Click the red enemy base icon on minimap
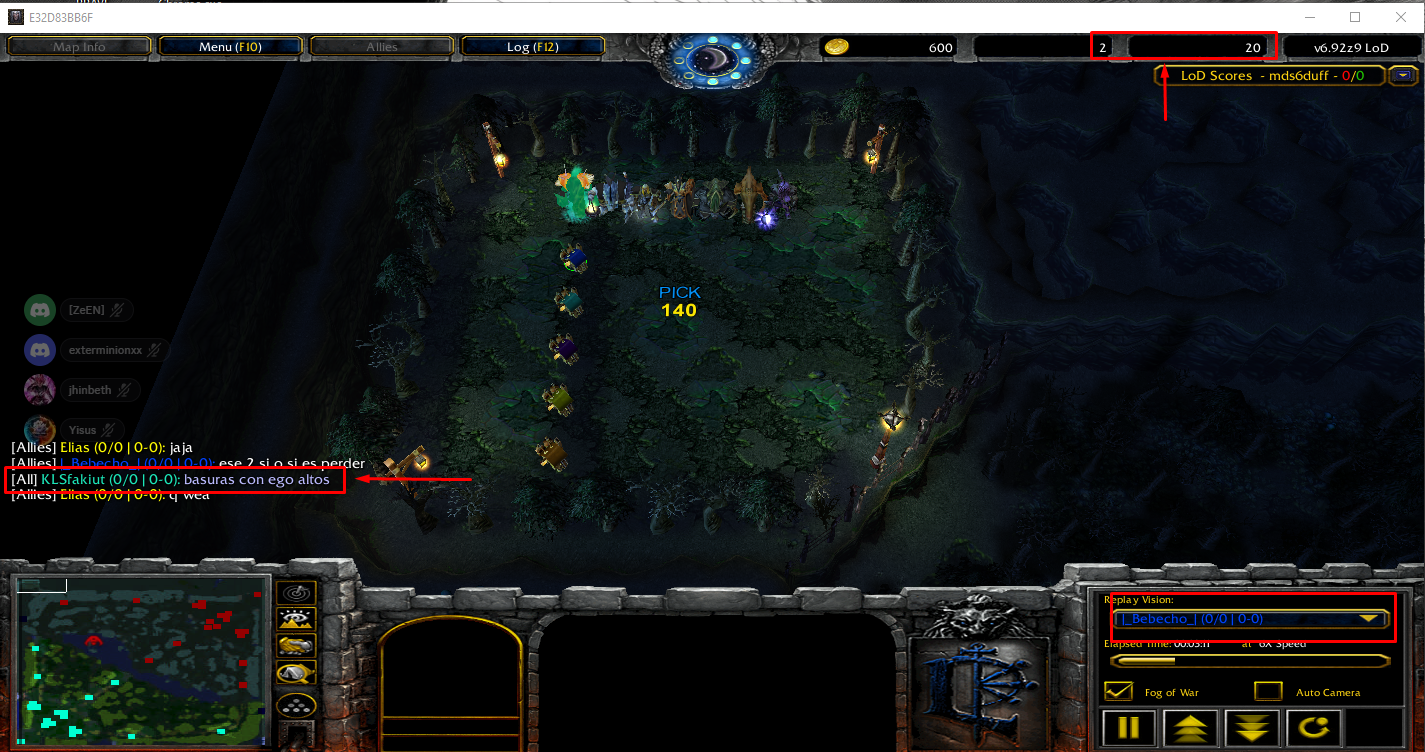Viewport: 1425px width, 752px height. (94, 639)
